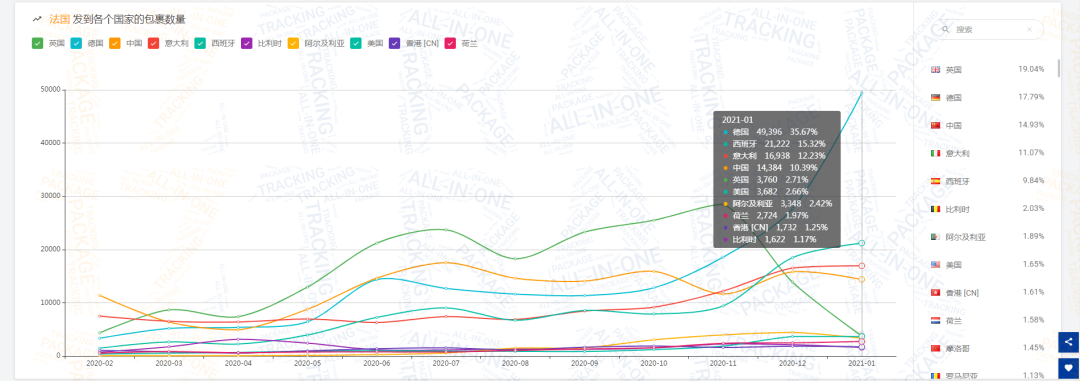Click the 中国 data point at 2021-01
The image size is (1080, 381).
pos(862,279)
